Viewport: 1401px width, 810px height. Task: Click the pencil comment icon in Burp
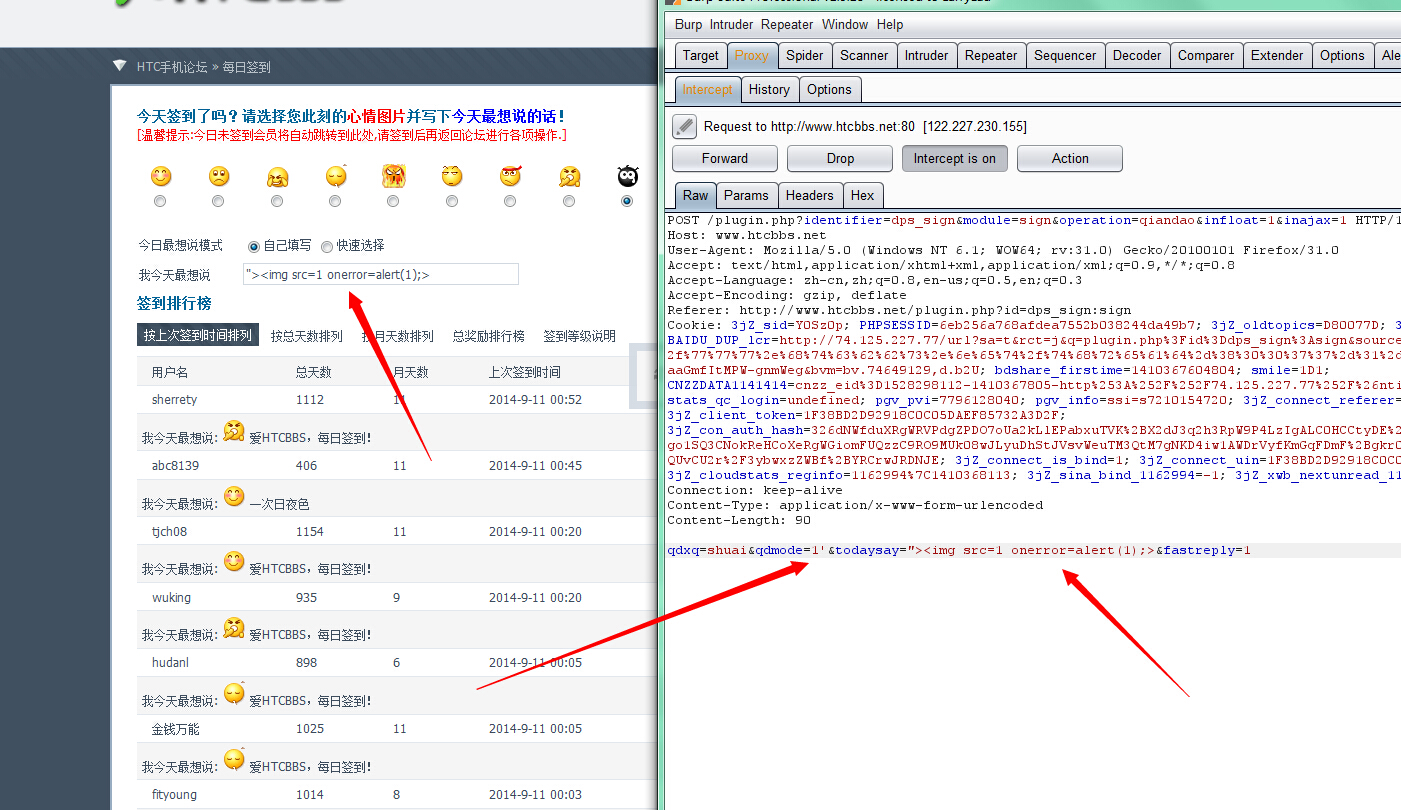(684, 126)
